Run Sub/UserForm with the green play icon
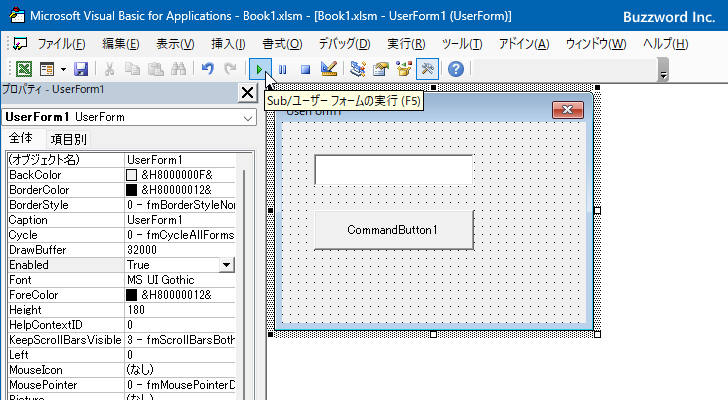This screenshot has height=400, width=728. [x=259, y=70]
